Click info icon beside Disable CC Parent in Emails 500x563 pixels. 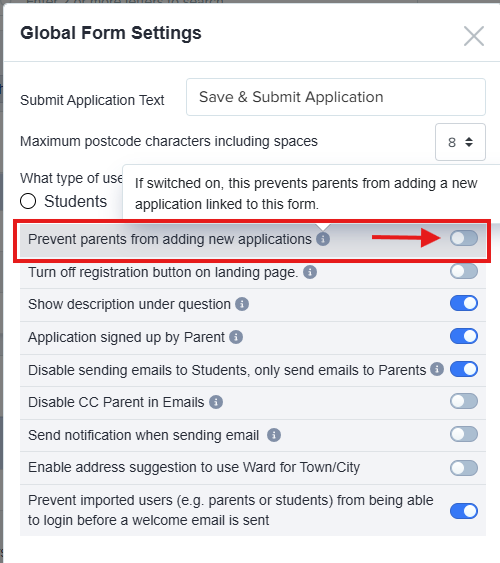pyautogui.click(x=216, y=402)
